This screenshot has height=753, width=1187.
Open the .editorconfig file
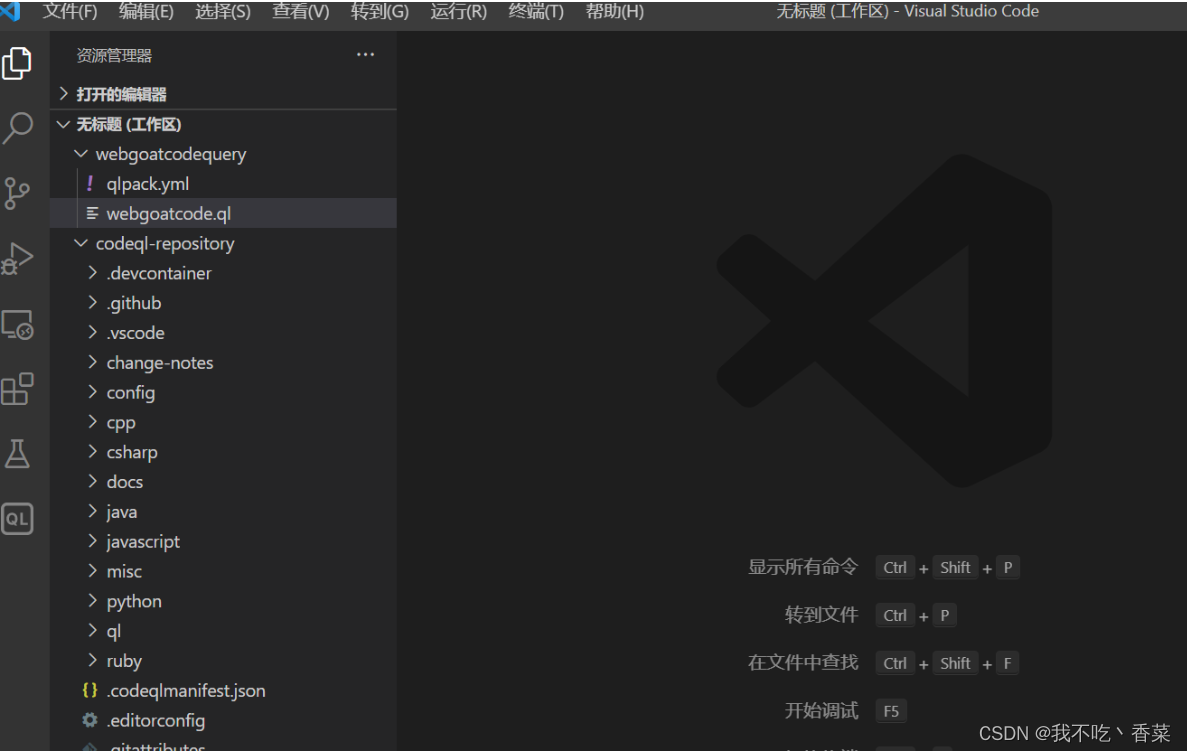click(223, 720)
